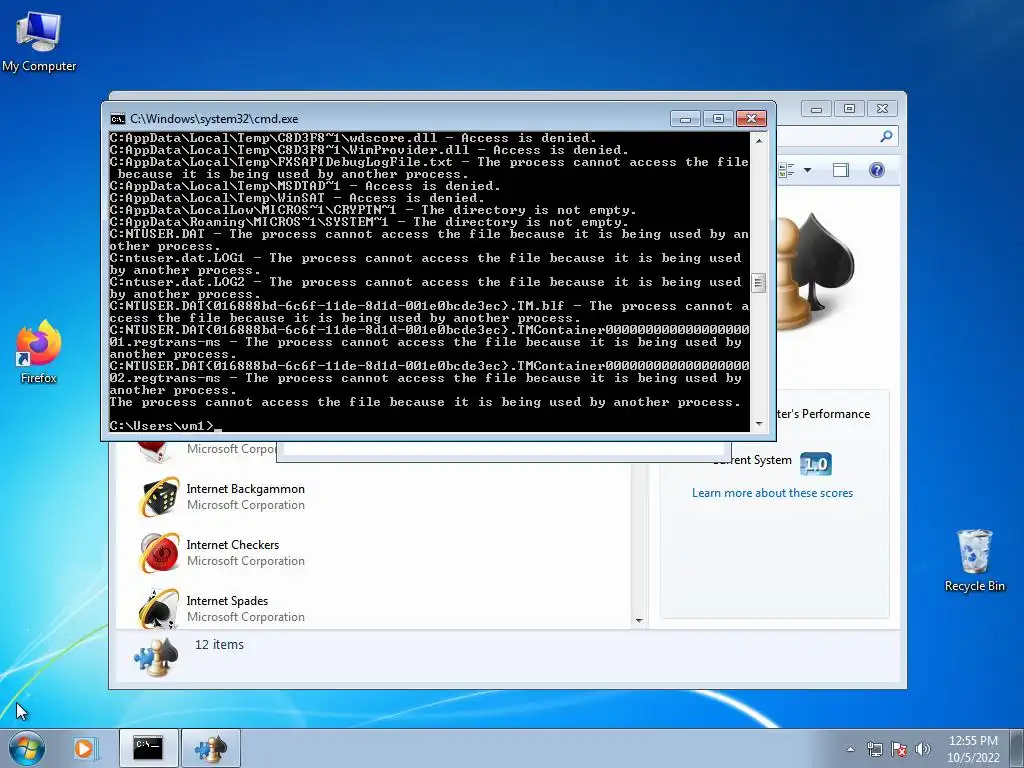
Task: Open Action Center flag tray icon
Action: tap(899, 749)
